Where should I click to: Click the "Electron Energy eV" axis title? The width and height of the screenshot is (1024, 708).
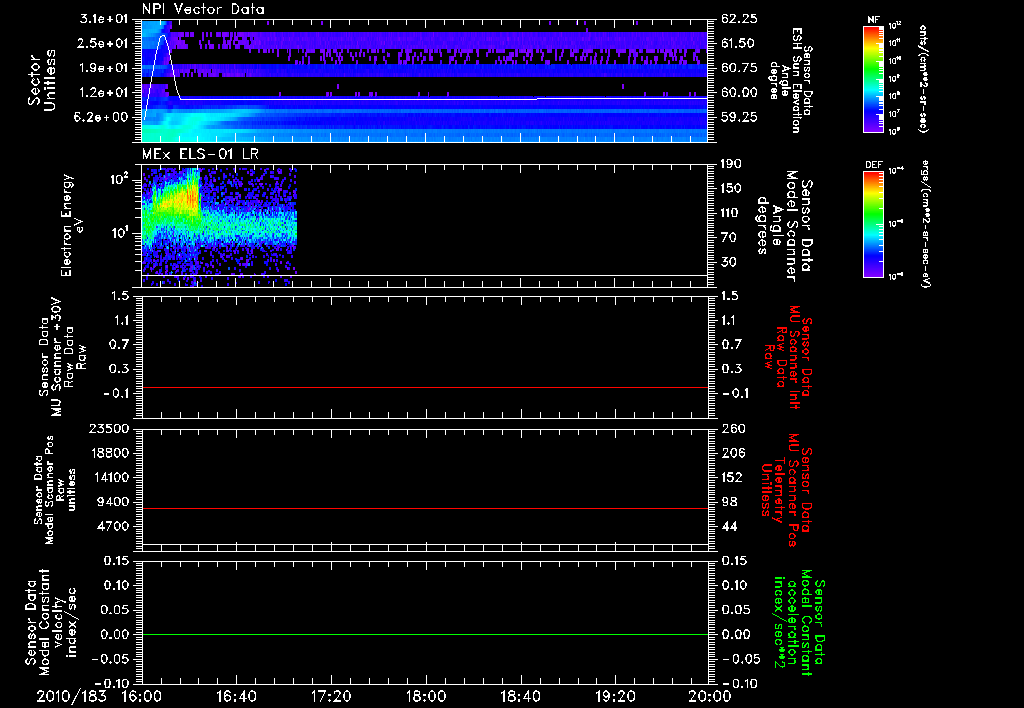point(72,225)
